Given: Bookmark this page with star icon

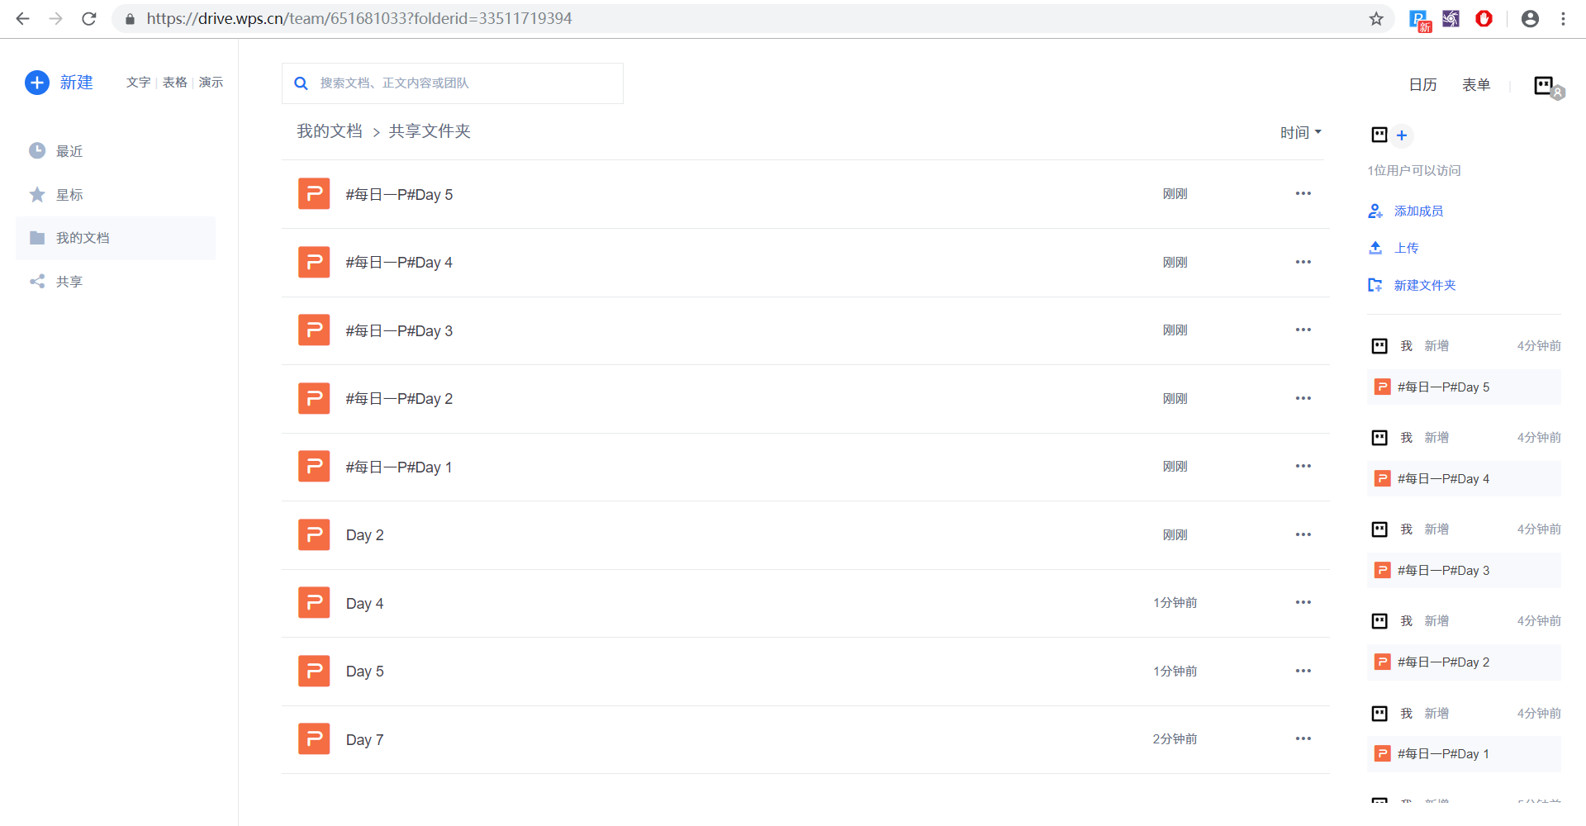Looking at the screenshot, I should click(x=1376, y=19).
